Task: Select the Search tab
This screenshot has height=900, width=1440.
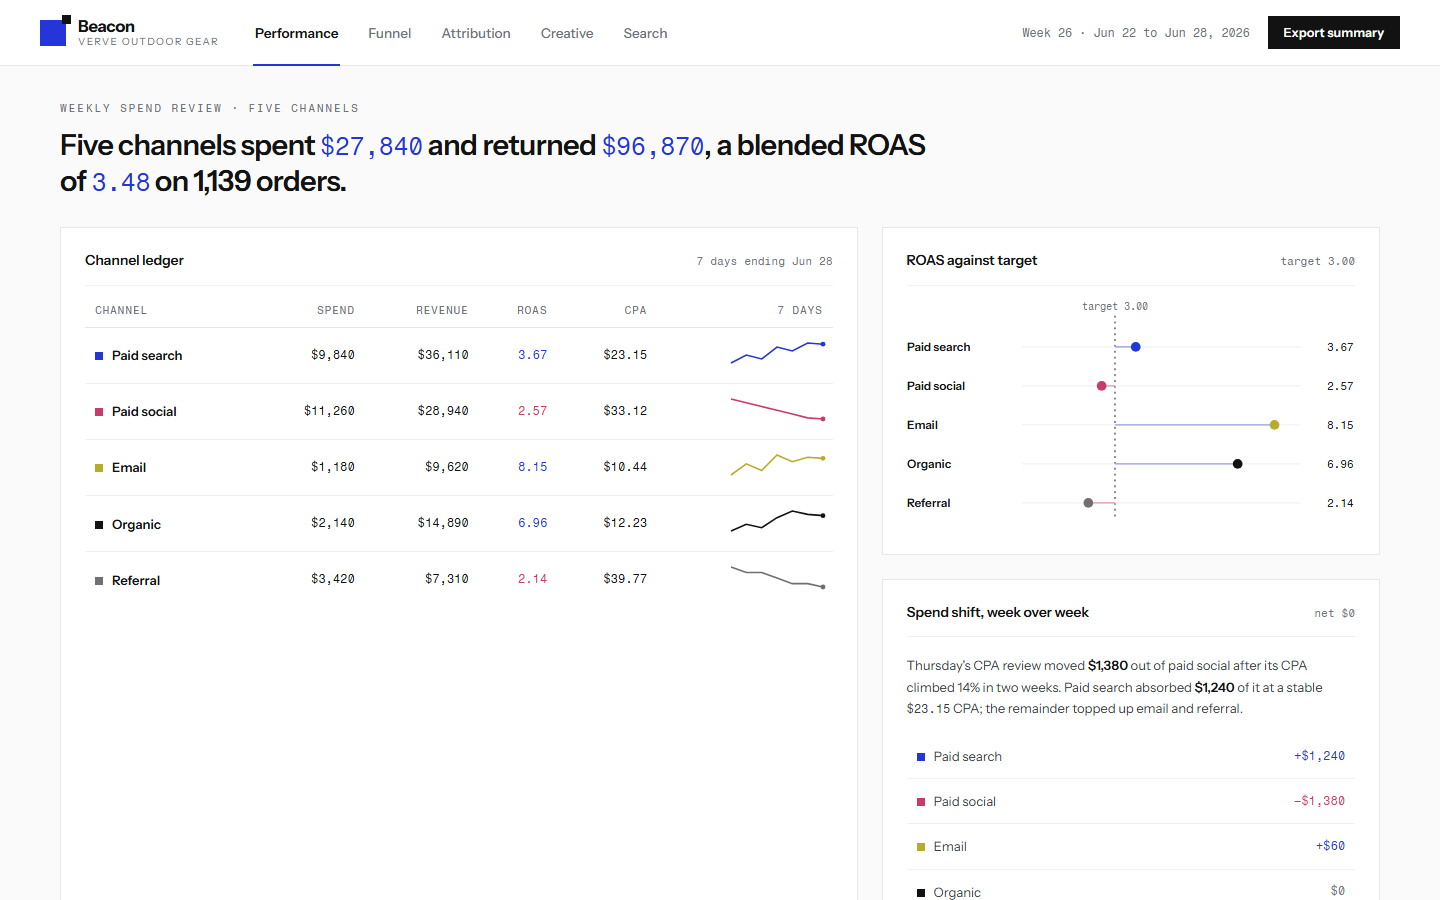Action: pyautogui.click(x=645, y=33)
